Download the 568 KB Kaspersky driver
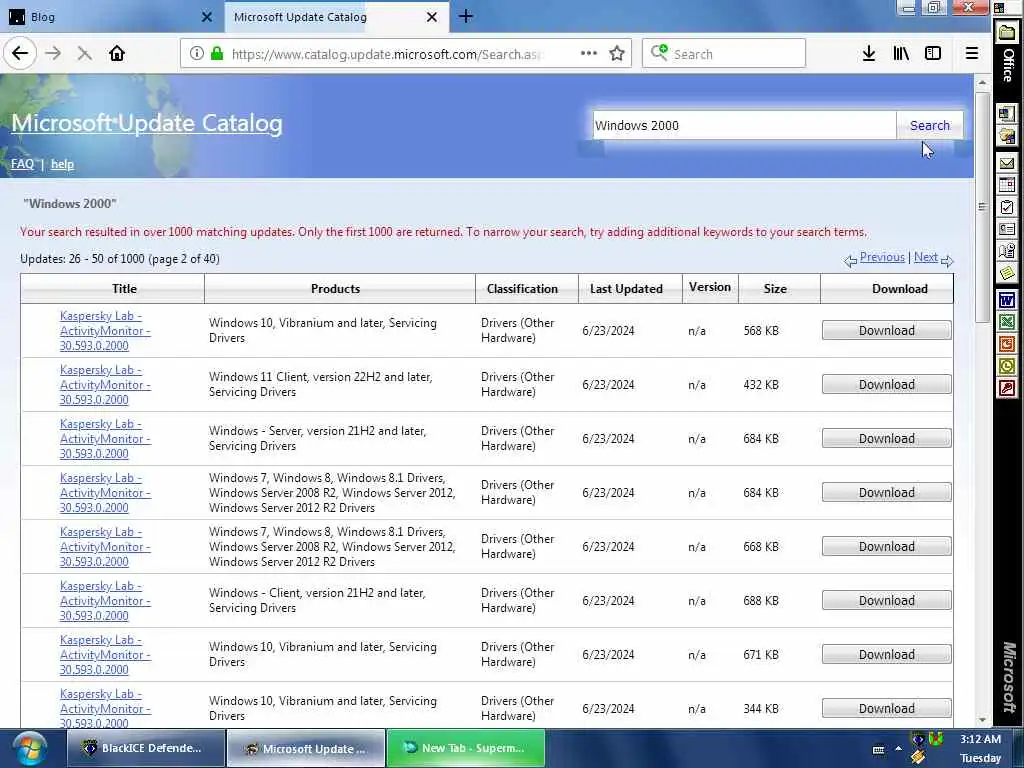Screen dimensions: 1024x768 (x=886, y=330)
